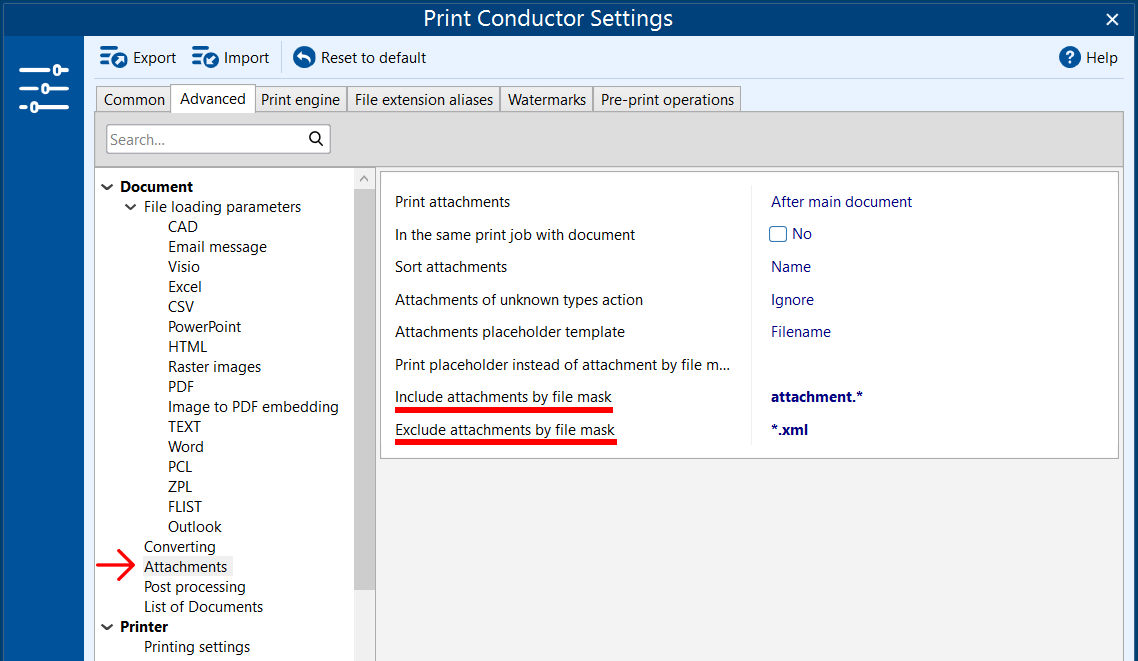
Task: Click 'In the same print job with document' label
Action: (x=515, y=234)
